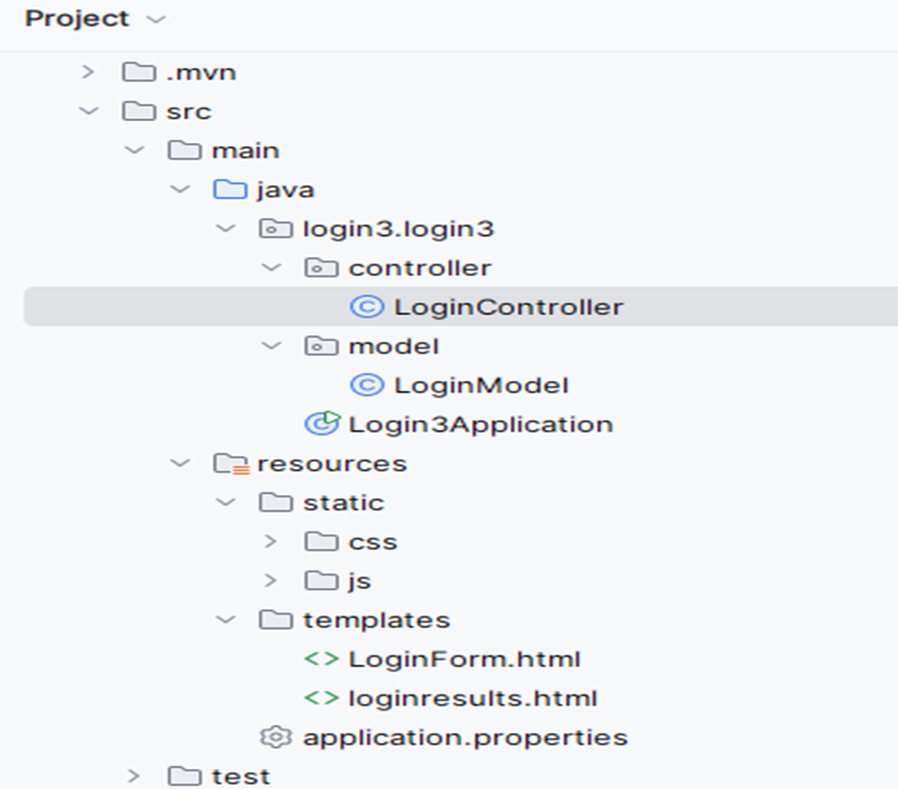The image size is (898, 789).
Task: Click the java source folder icon
Action: coord(230,190)
